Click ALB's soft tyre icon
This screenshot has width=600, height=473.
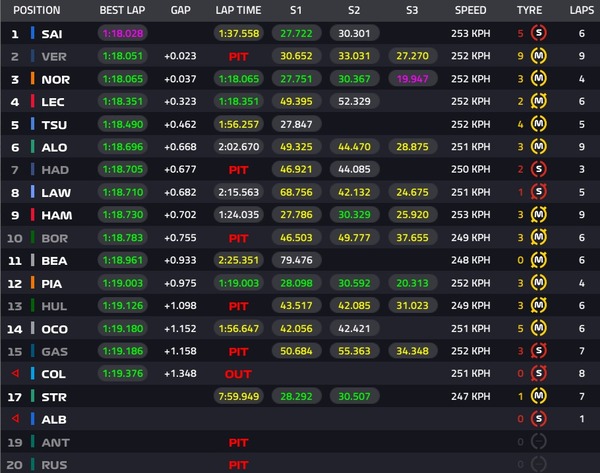540,418
